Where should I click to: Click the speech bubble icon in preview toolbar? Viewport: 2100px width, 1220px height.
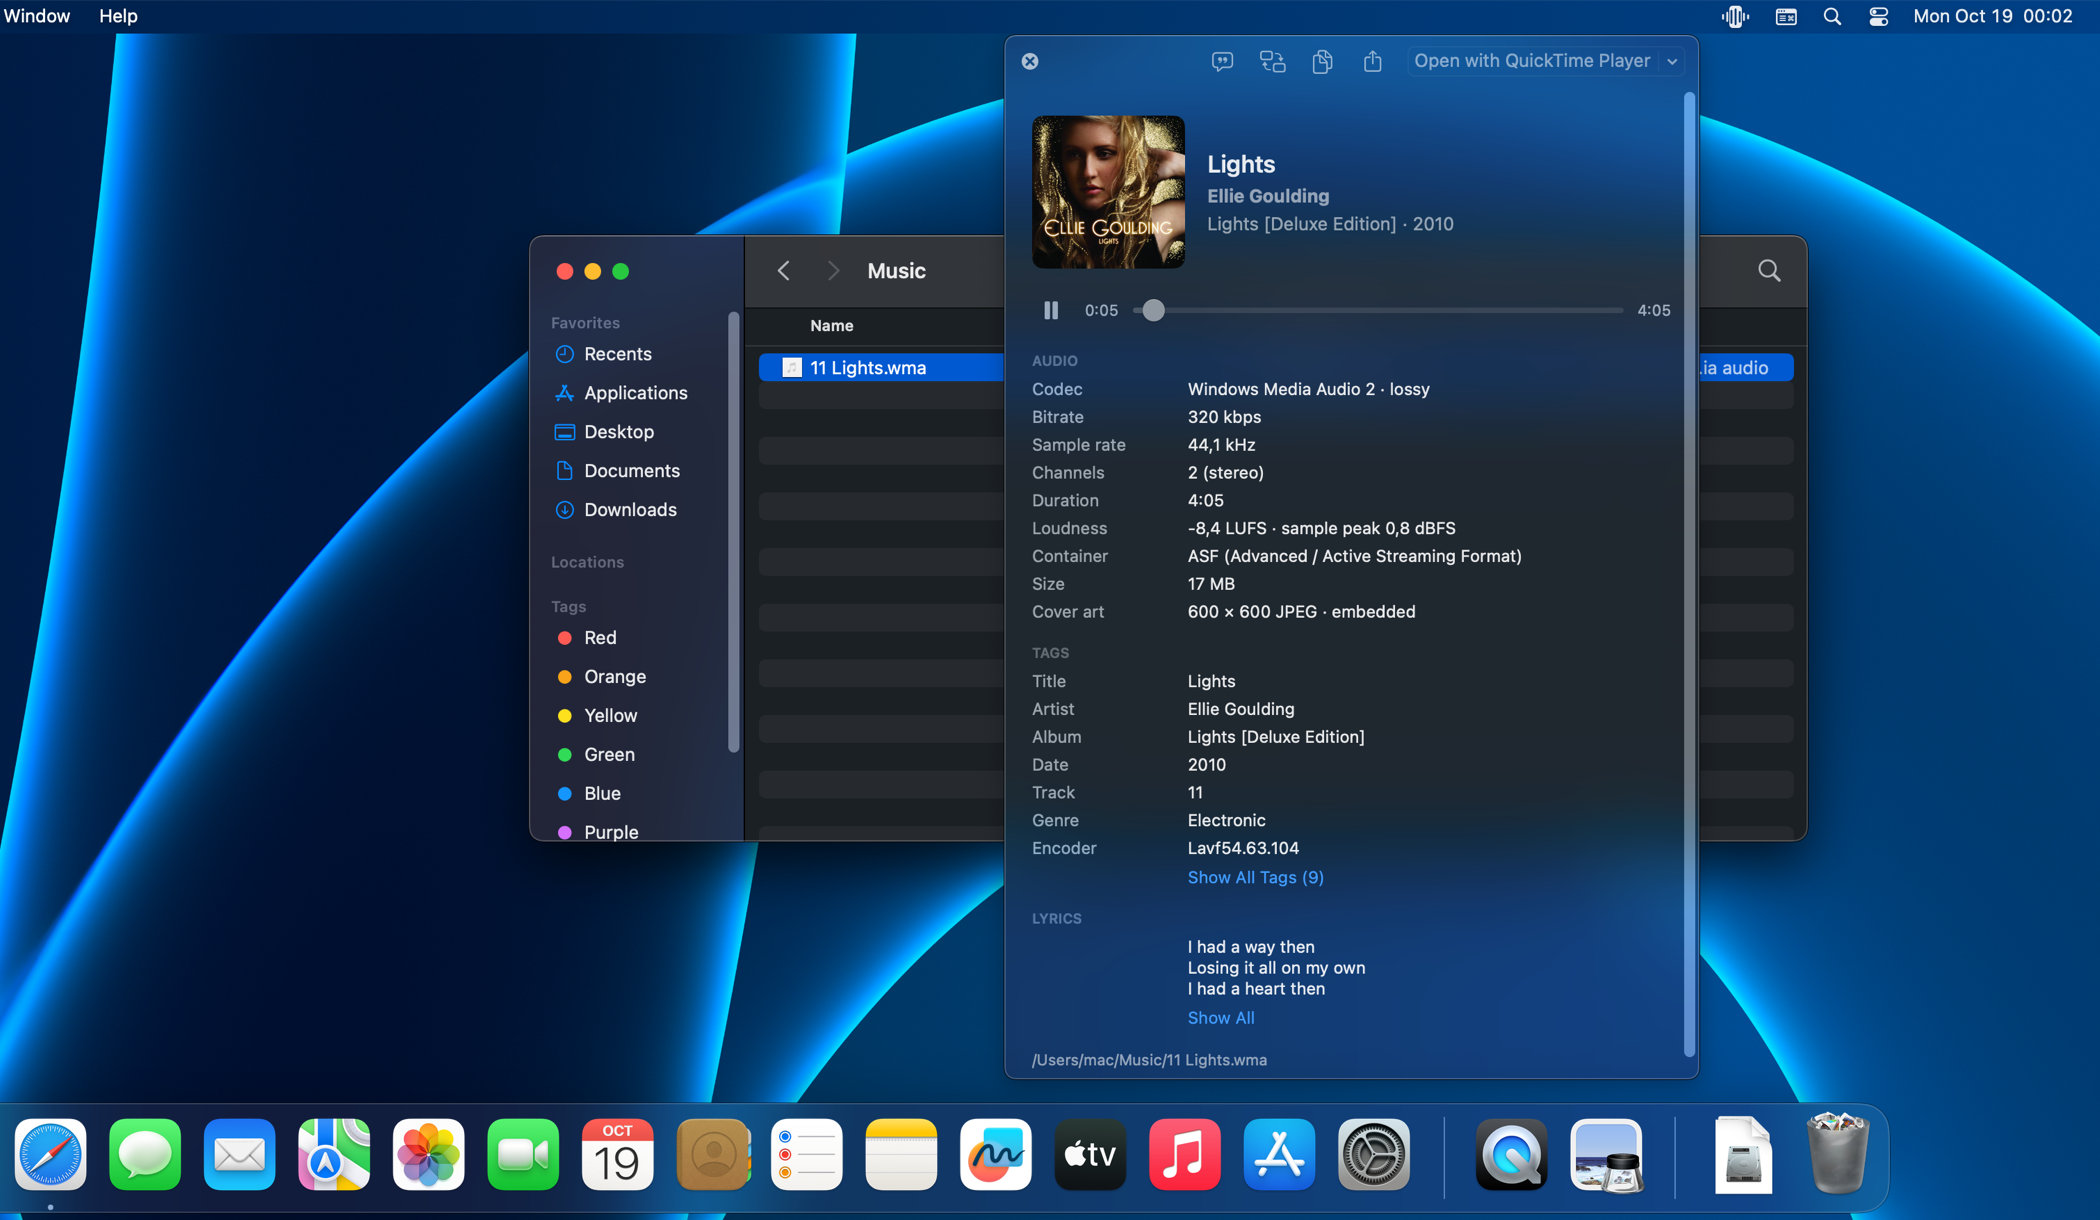1222,61
